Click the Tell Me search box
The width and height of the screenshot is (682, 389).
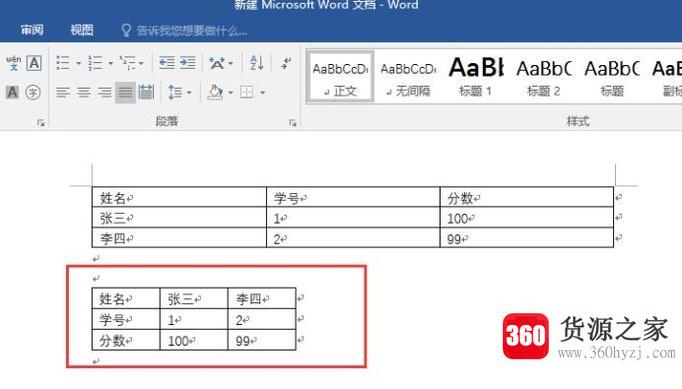pyautogui.click(x=191, y=31)
